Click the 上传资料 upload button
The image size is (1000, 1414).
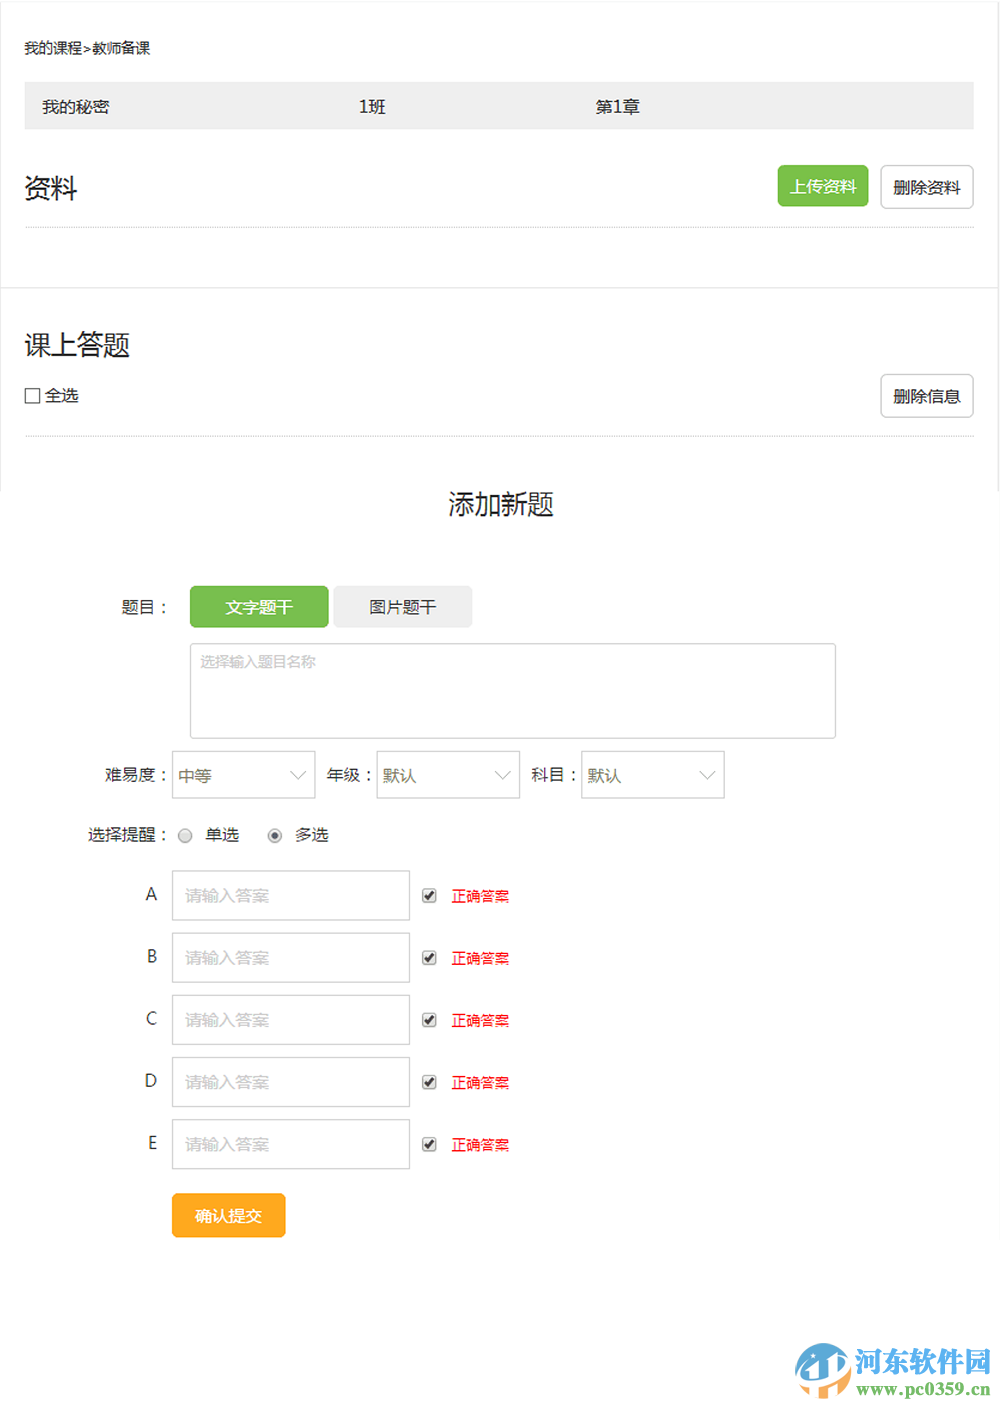click(x=822, y=186)
